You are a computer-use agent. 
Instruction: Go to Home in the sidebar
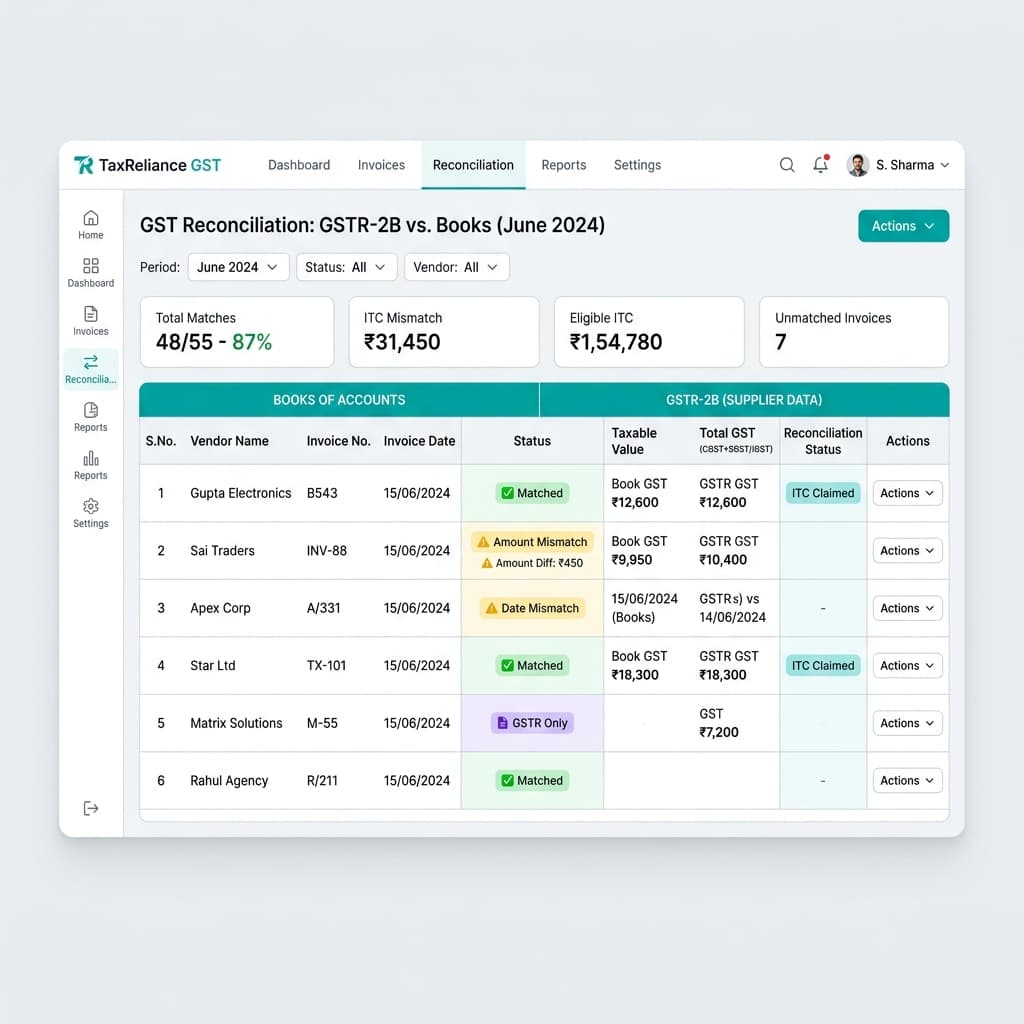[x=91, y=225]
